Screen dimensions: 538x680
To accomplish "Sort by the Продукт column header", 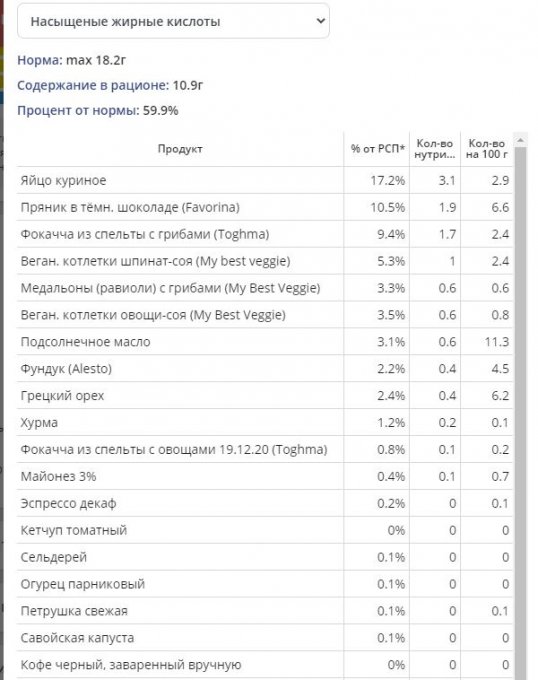I will point(180,149).
